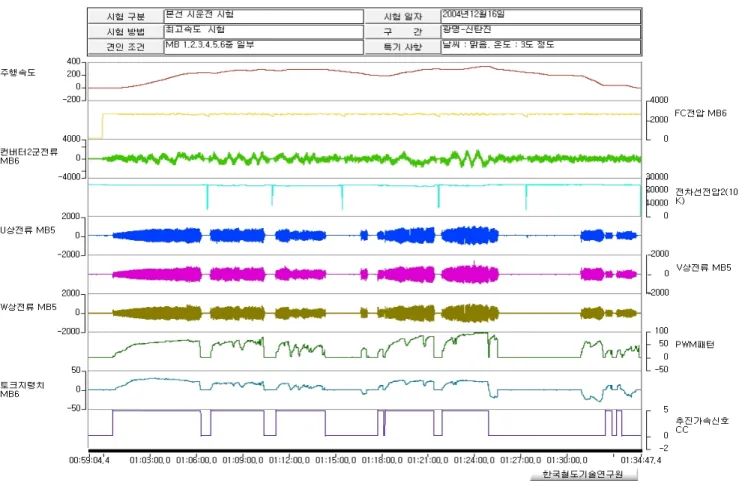Viewport: 739px width, 481px height.
Task: Click the end time 01:34:47,4 label
Action: pyautogui.click(x=640, y=460)
